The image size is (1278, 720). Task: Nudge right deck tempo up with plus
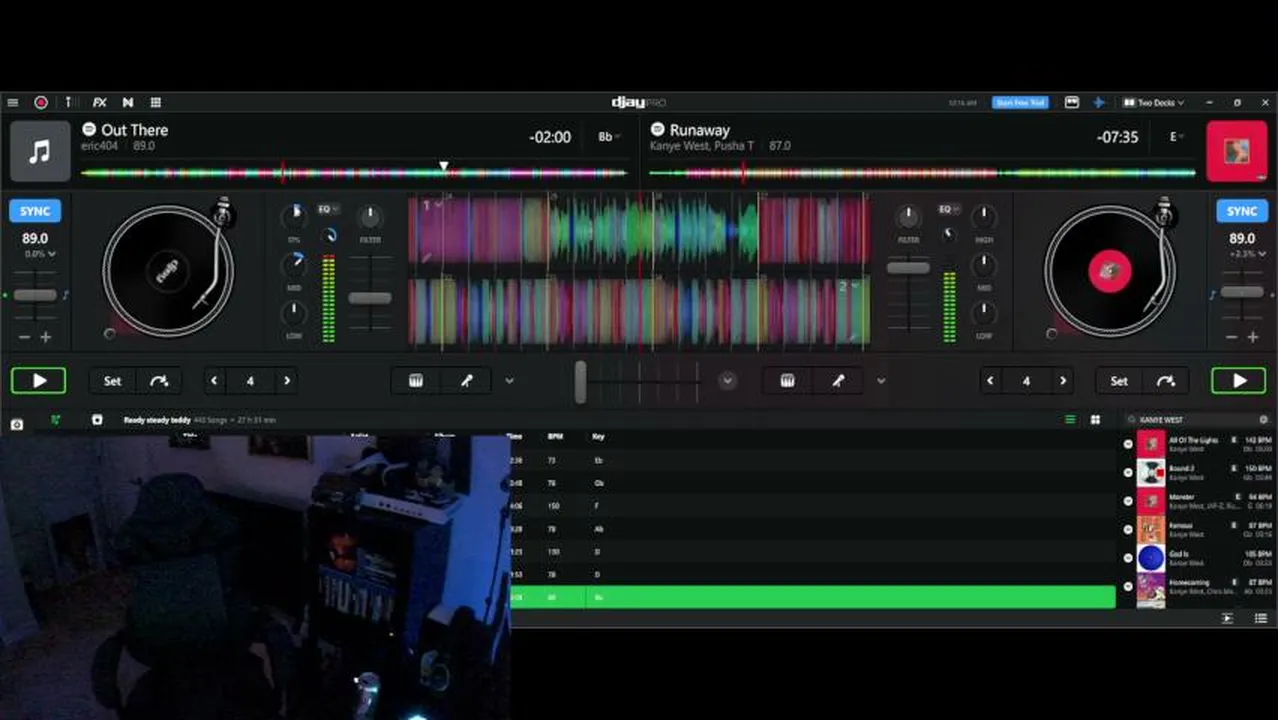(1253, 337)
